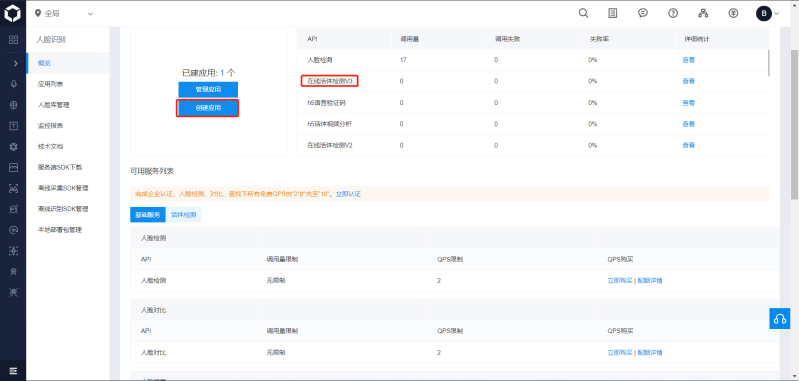
Task: Switch to the 活体检测 tab
Action: click(183, 215)
